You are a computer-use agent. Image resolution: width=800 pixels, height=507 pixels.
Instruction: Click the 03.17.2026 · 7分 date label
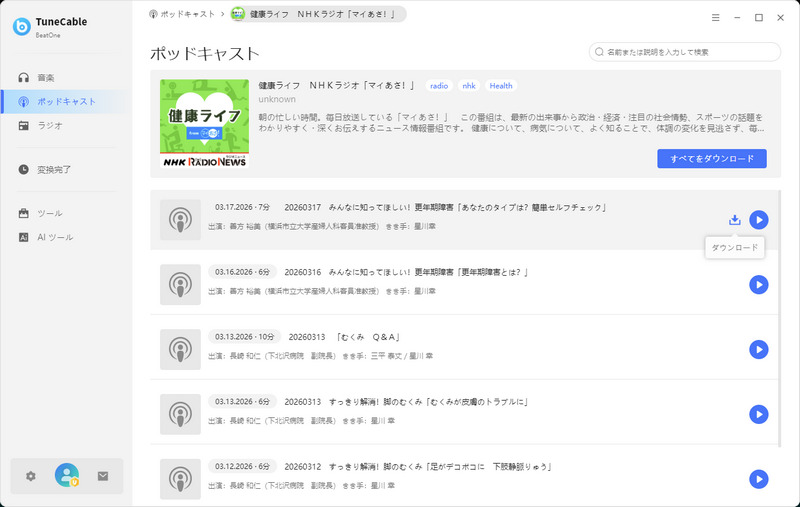point(242,207)
